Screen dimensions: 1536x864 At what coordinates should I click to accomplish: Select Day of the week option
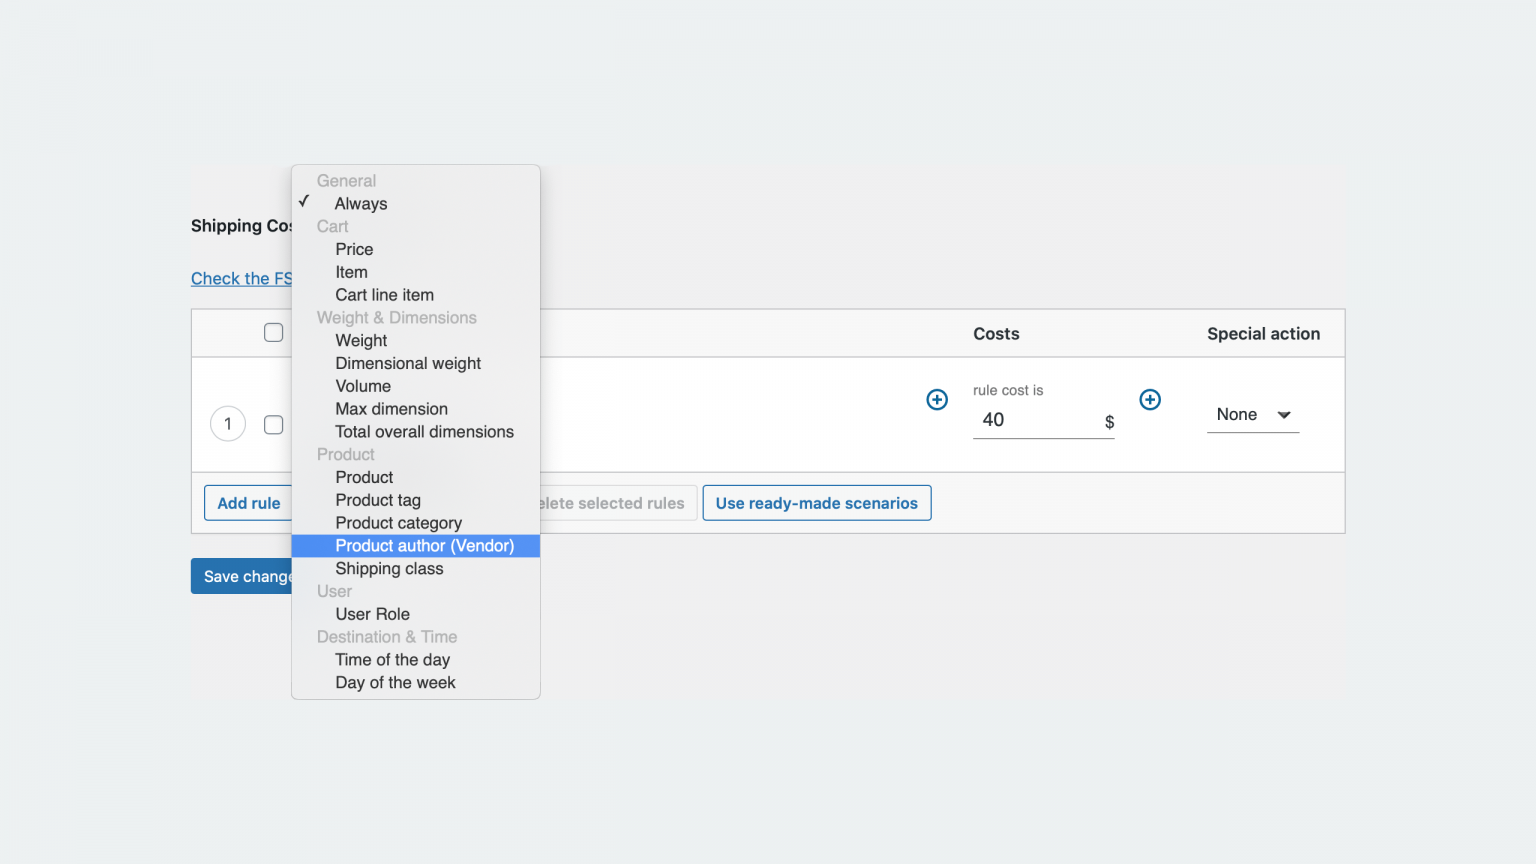click(x=394, y=682)
